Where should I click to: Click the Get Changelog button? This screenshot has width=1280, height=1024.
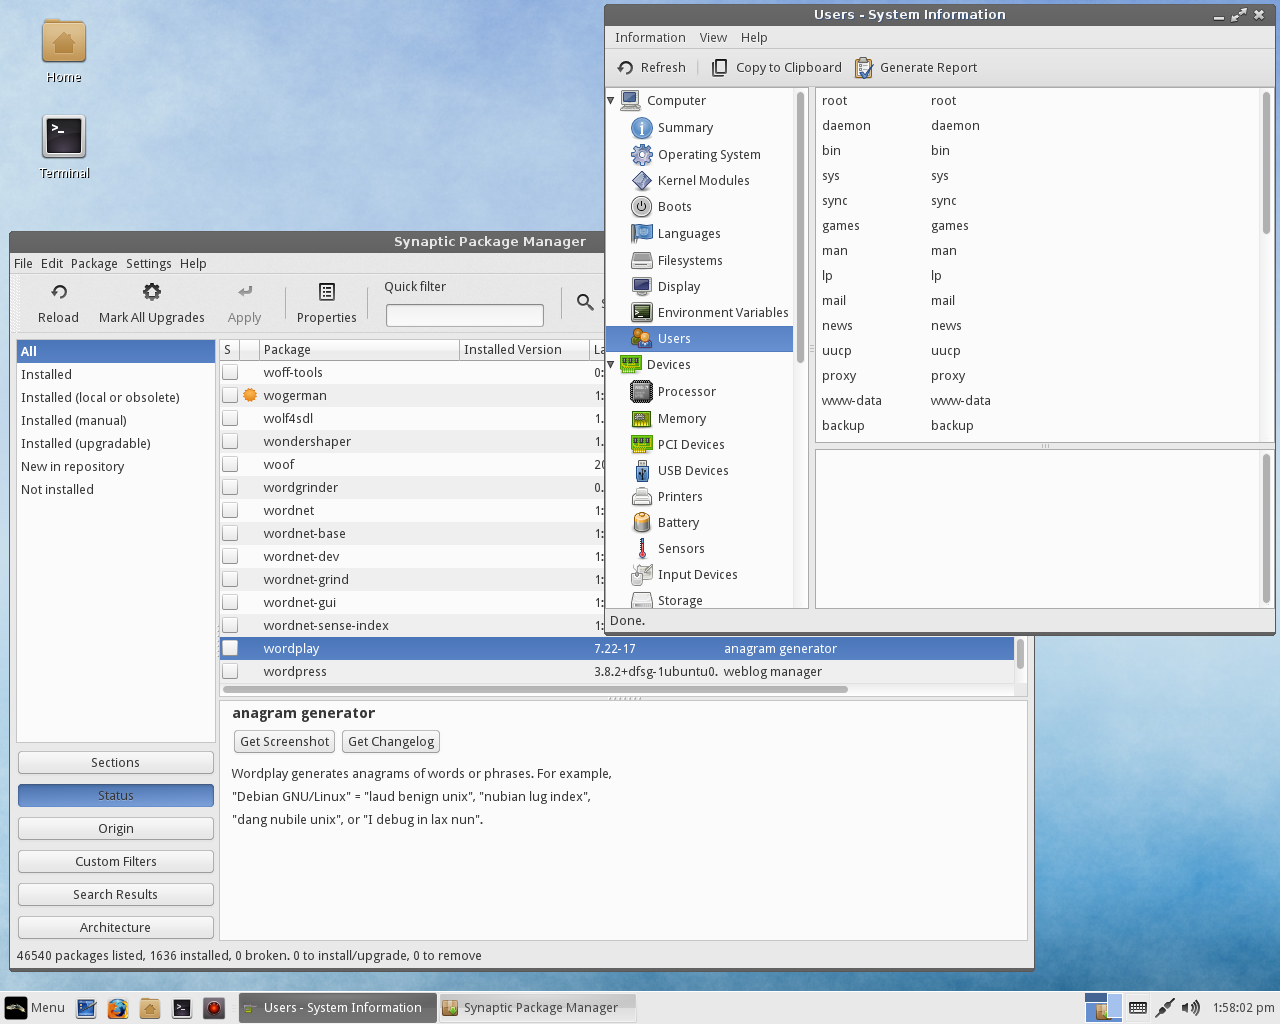pyautogui.click(x=391, y=742)
